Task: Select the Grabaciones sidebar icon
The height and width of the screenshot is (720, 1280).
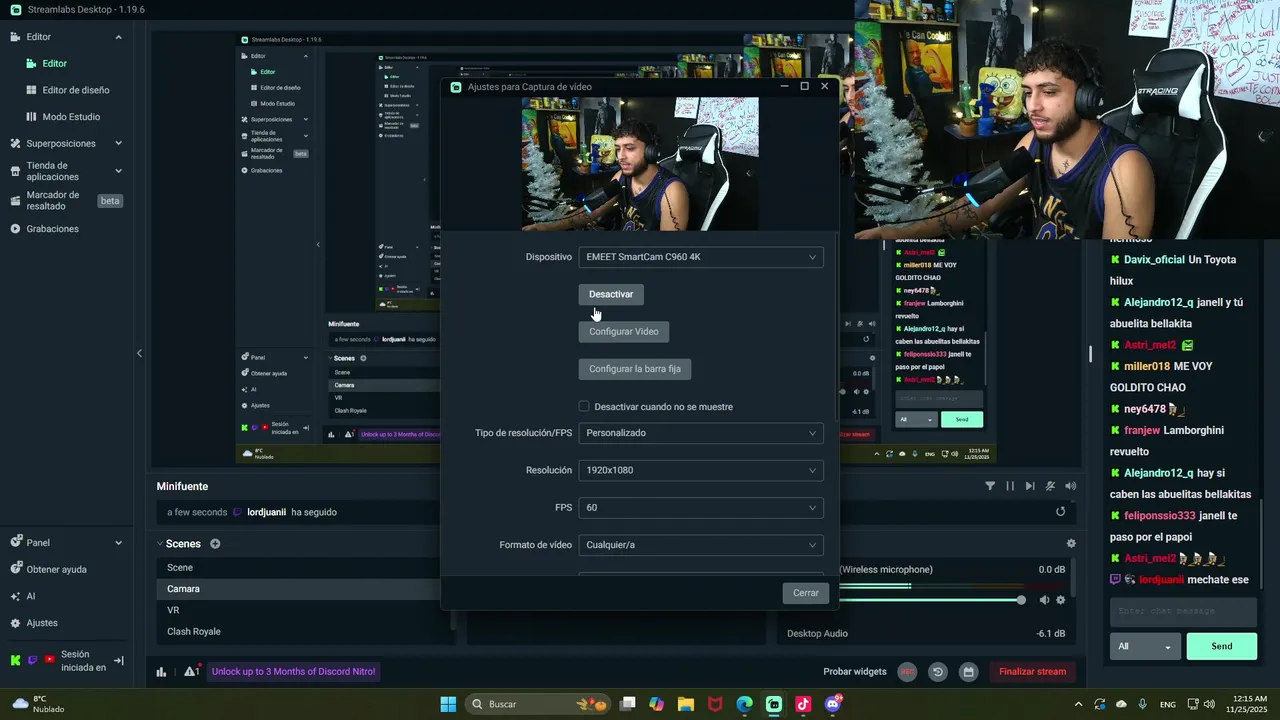Action: coord(15,229)
